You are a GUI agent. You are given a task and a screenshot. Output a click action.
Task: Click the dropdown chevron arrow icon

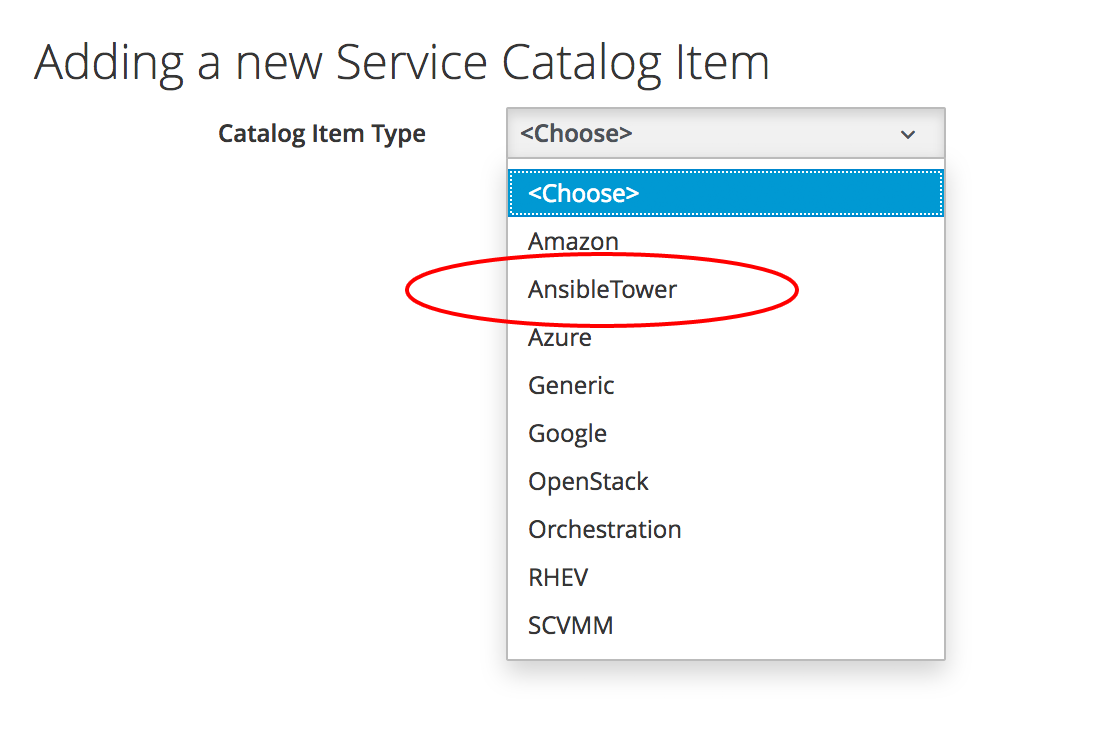[x=907, y=134]
